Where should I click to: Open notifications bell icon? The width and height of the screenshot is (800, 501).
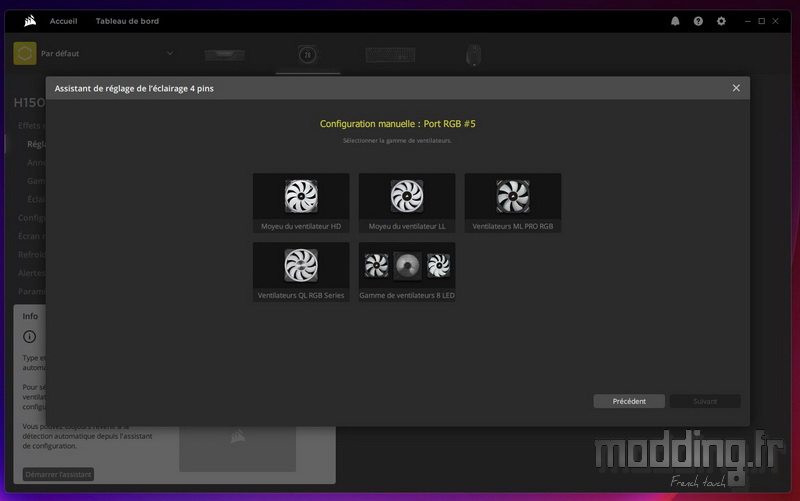click(675, 21)
